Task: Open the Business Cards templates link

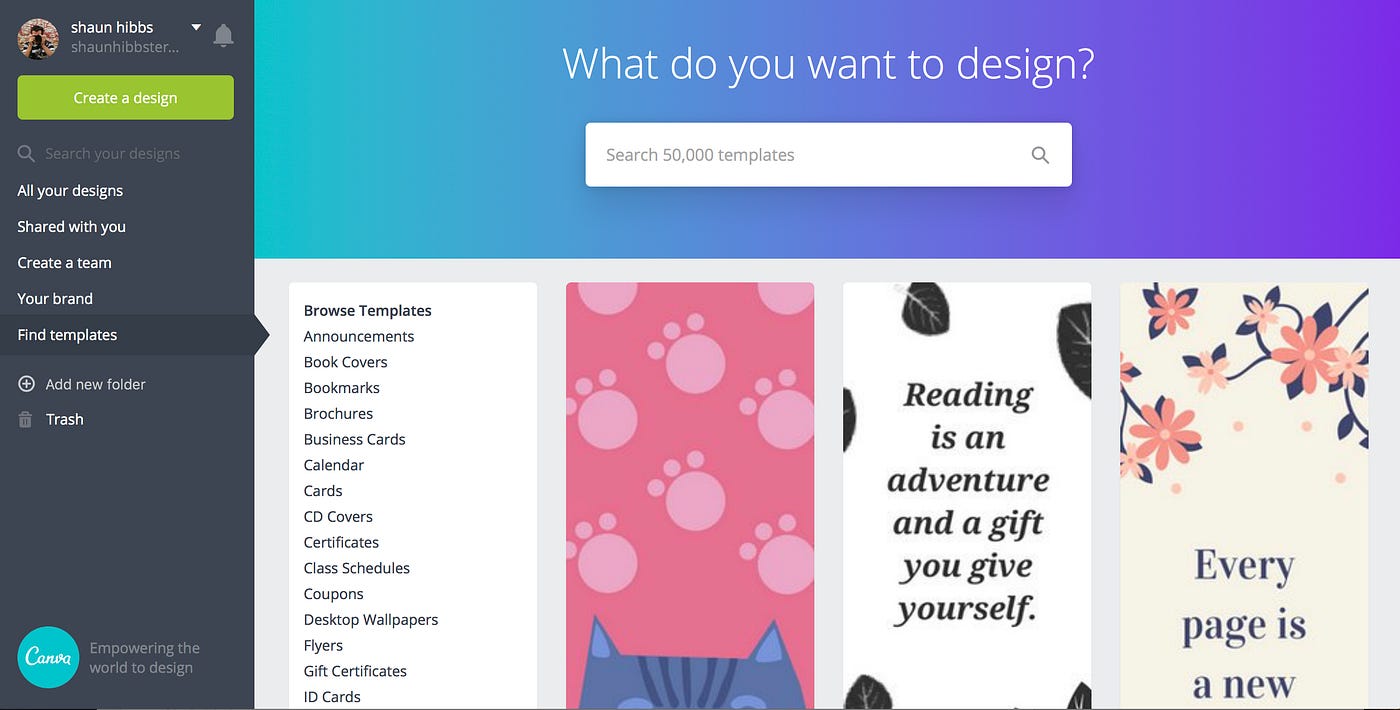Action: click(x=355, y=440)
